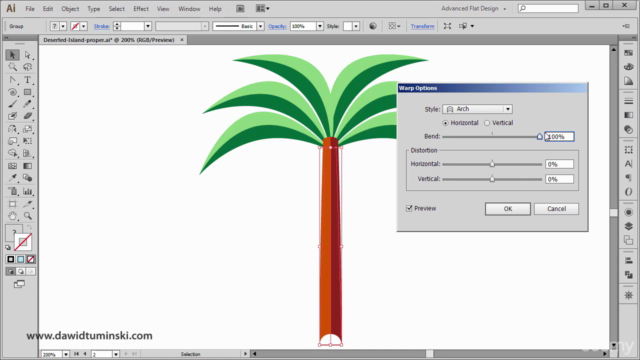
Task: Set fill to None in toolbox
Action: click(31, 259)
